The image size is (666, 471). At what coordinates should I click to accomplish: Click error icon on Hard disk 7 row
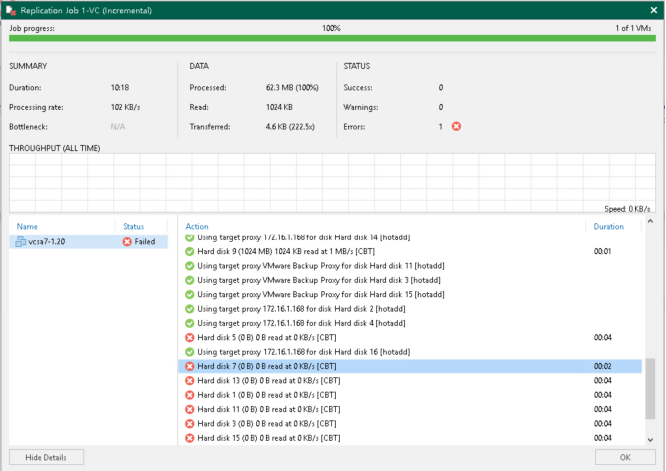point(189,366)
